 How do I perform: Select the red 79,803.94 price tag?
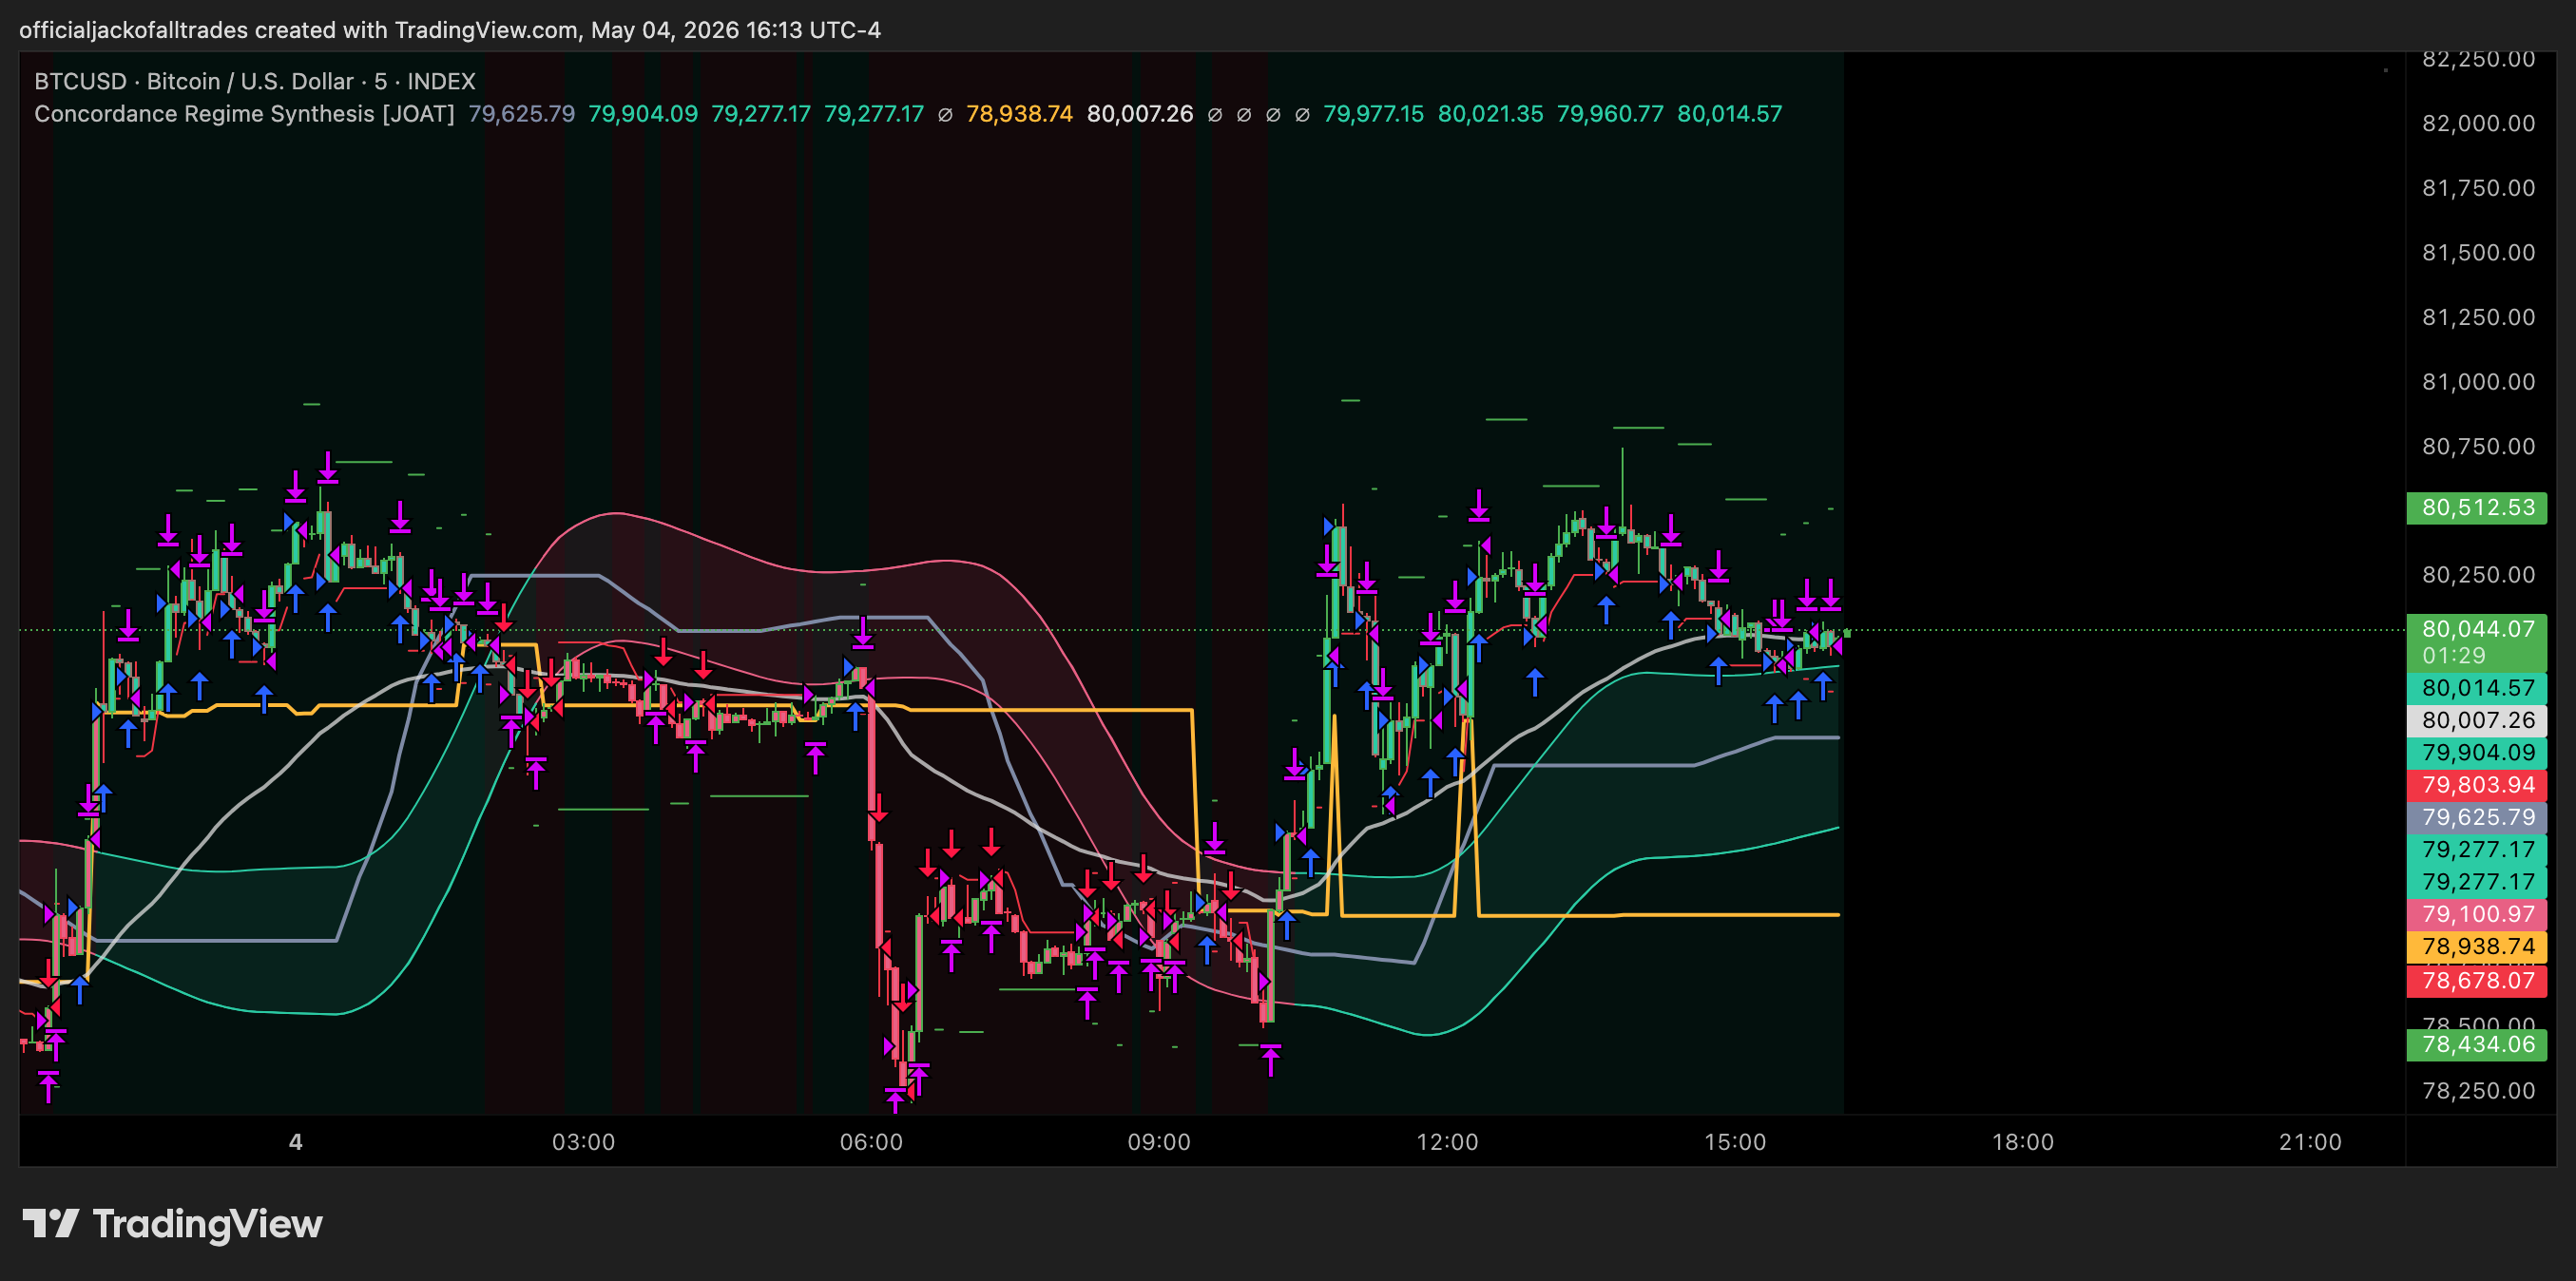[2477, 785]
